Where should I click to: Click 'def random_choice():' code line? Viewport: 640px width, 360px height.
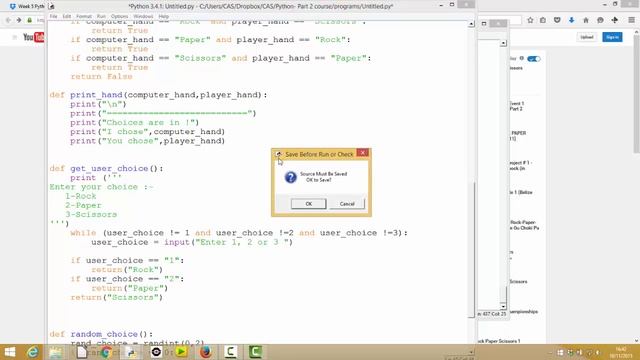[x=101, y=334]
